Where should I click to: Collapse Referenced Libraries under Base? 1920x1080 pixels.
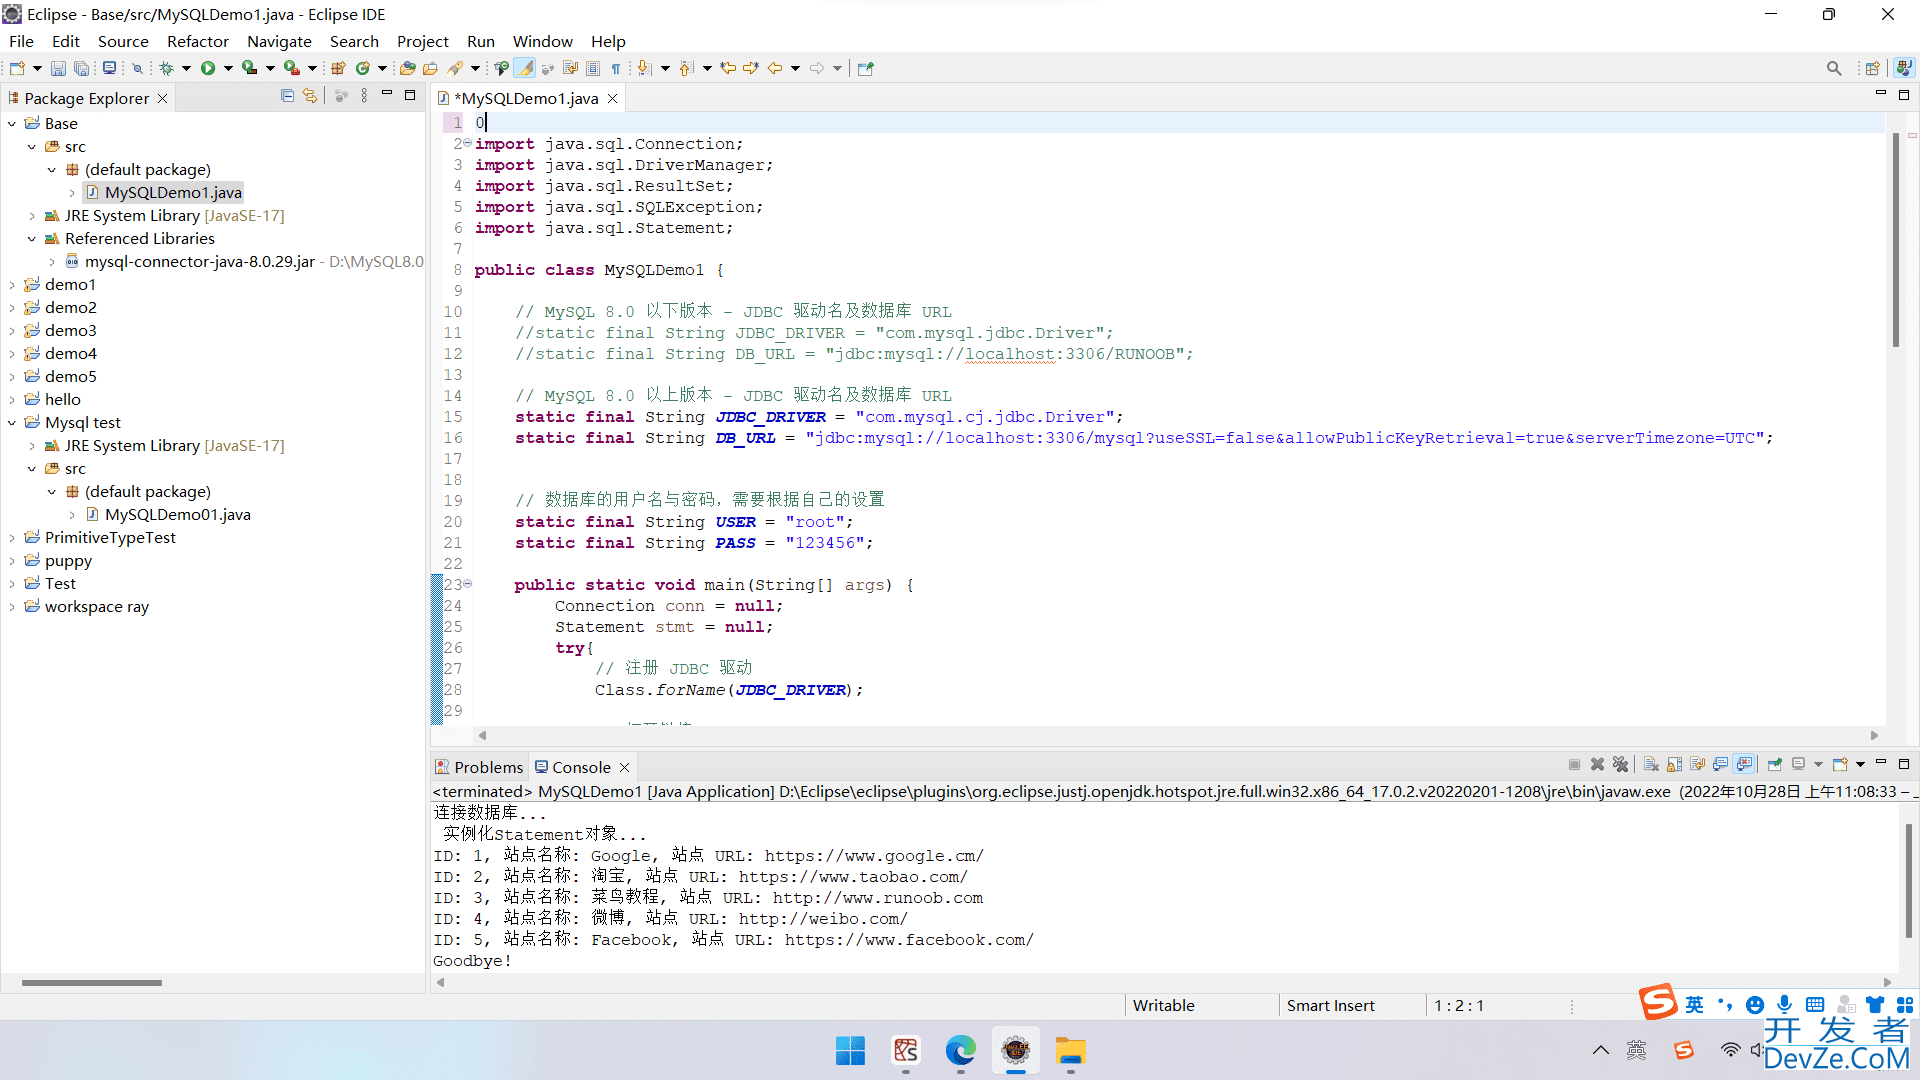pyautogui.click(x=32, y=239)
